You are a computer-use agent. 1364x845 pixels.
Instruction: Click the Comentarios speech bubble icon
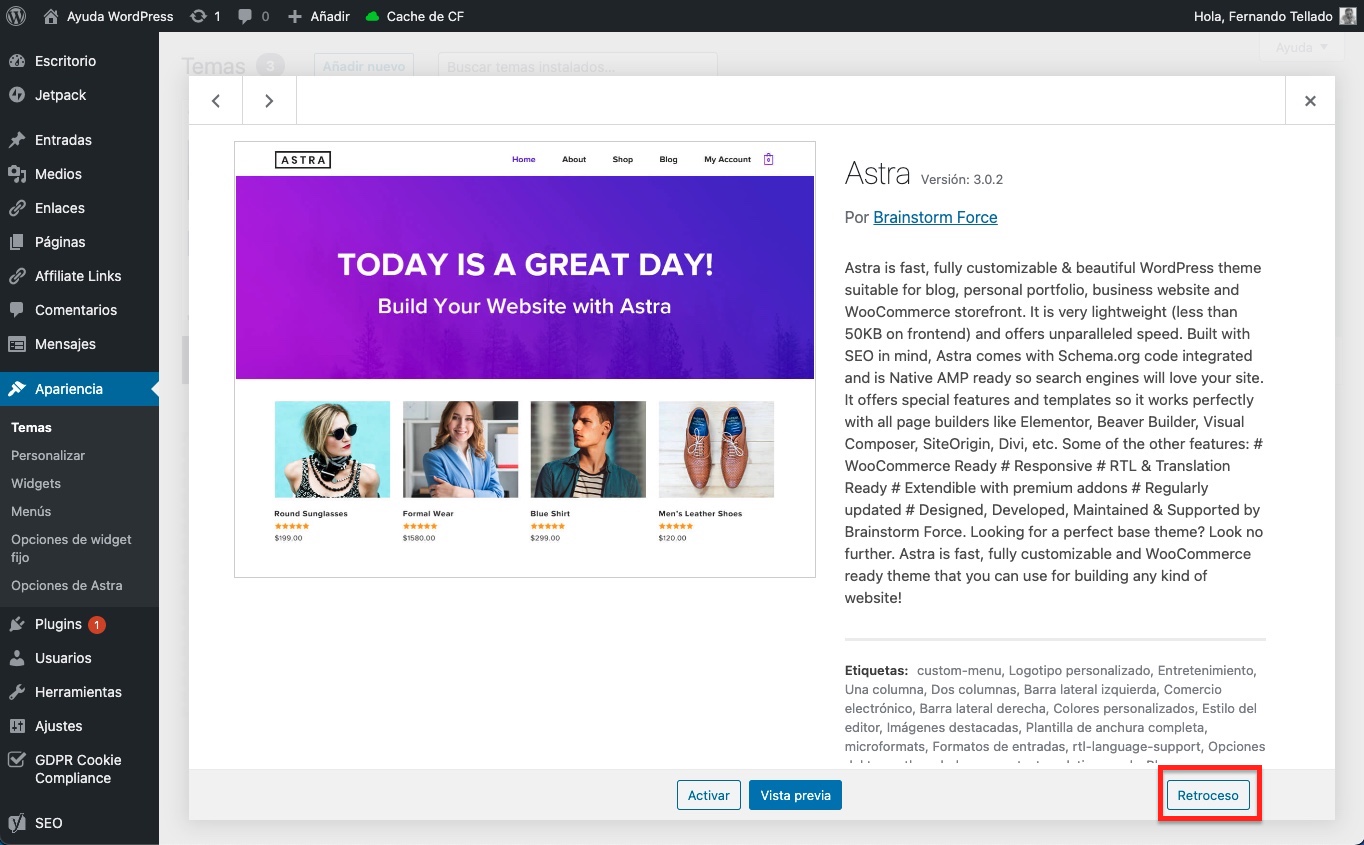pos(17,310)
